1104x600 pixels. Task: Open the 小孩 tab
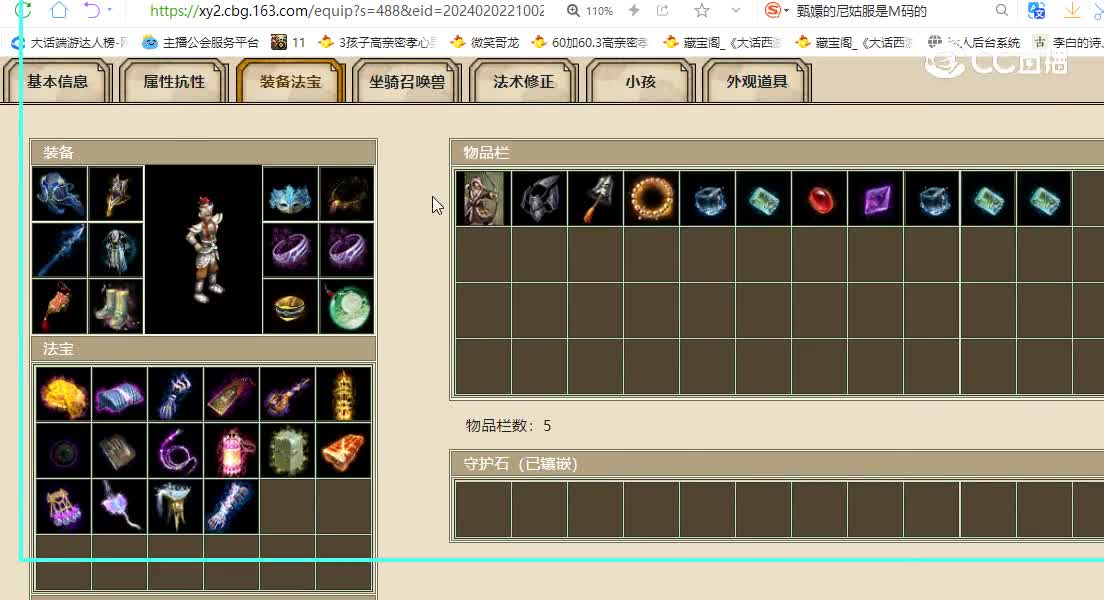(641, 82)
